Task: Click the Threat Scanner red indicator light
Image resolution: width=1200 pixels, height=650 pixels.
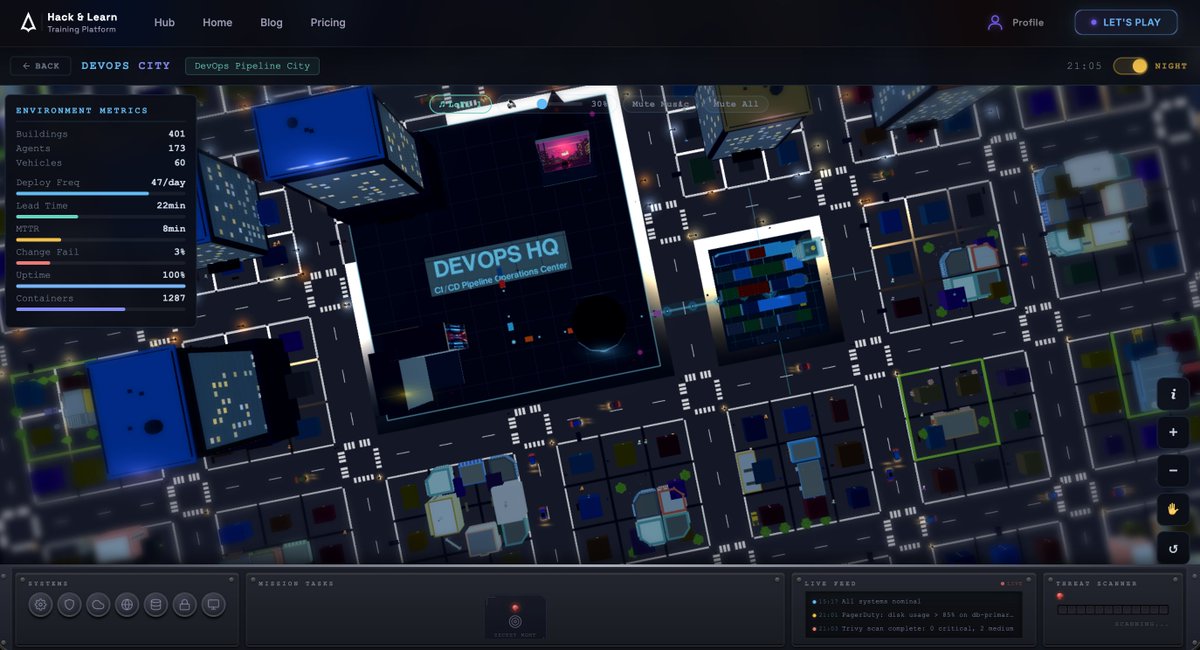Action: click(1059, 596)
